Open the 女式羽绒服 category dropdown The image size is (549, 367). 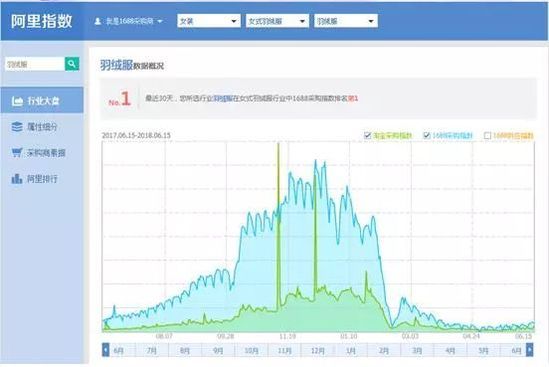coord(277,21)
